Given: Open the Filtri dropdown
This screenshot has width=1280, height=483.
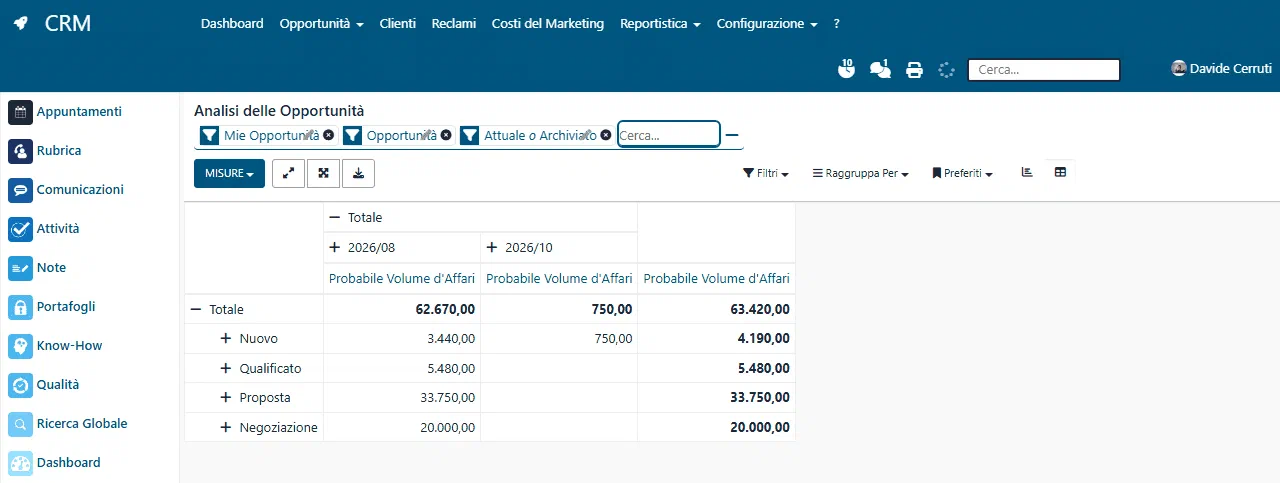Looking at the screenshot, I should coord(766,173).
